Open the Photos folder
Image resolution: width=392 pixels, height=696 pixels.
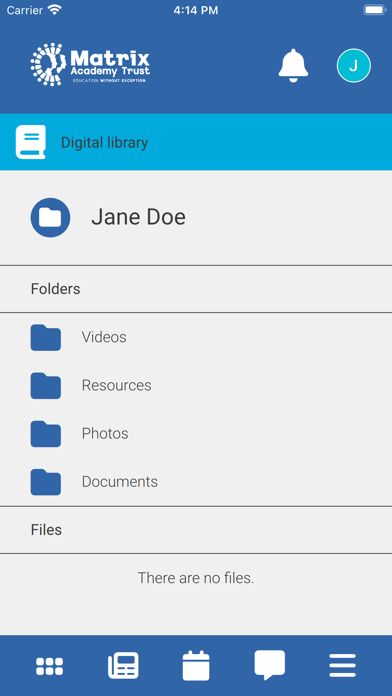tap(196, 434)
